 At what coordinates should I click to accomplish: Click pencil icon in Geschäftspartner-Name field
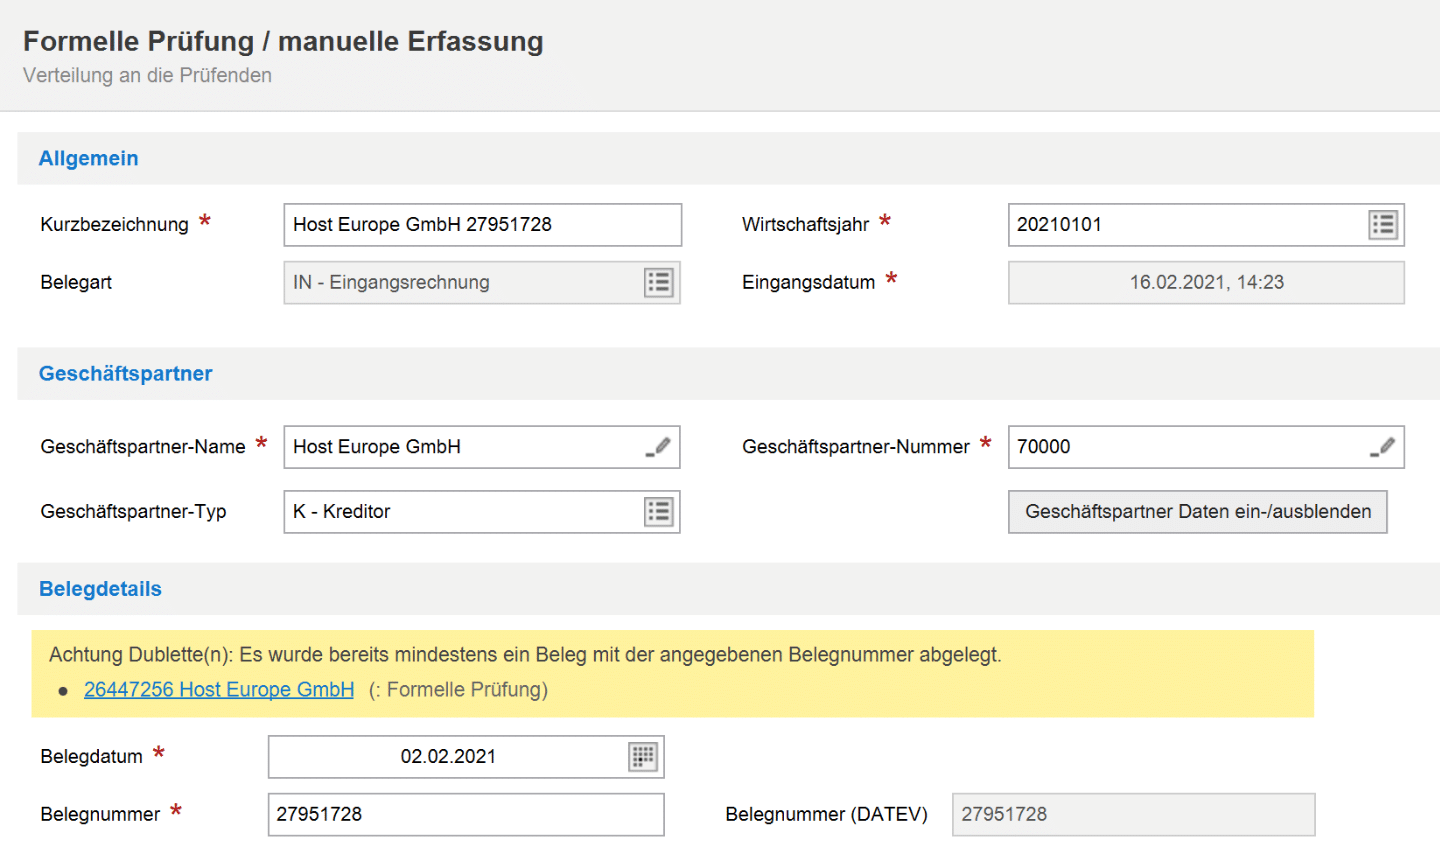pos(658,447)
